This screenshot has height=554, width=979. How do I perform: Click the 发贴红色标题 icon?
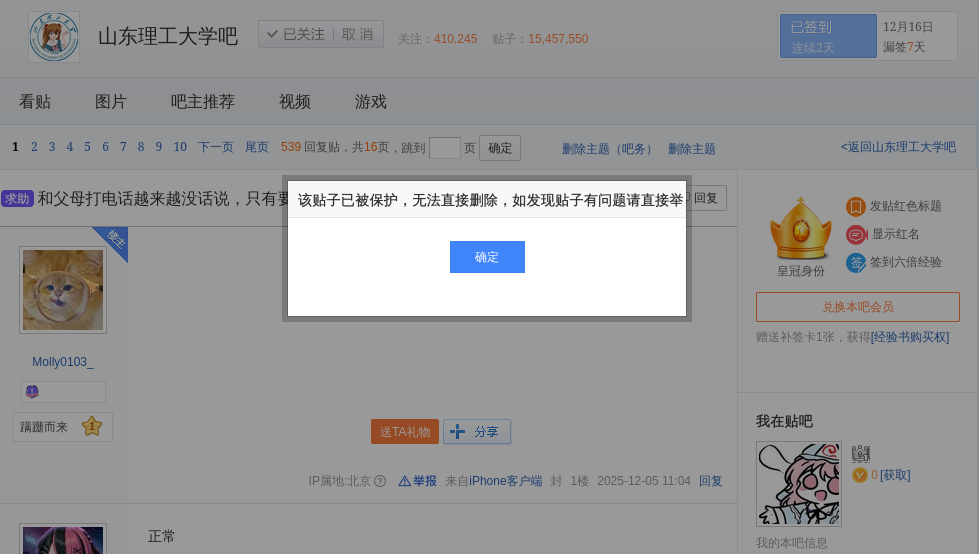coord(856,206)
